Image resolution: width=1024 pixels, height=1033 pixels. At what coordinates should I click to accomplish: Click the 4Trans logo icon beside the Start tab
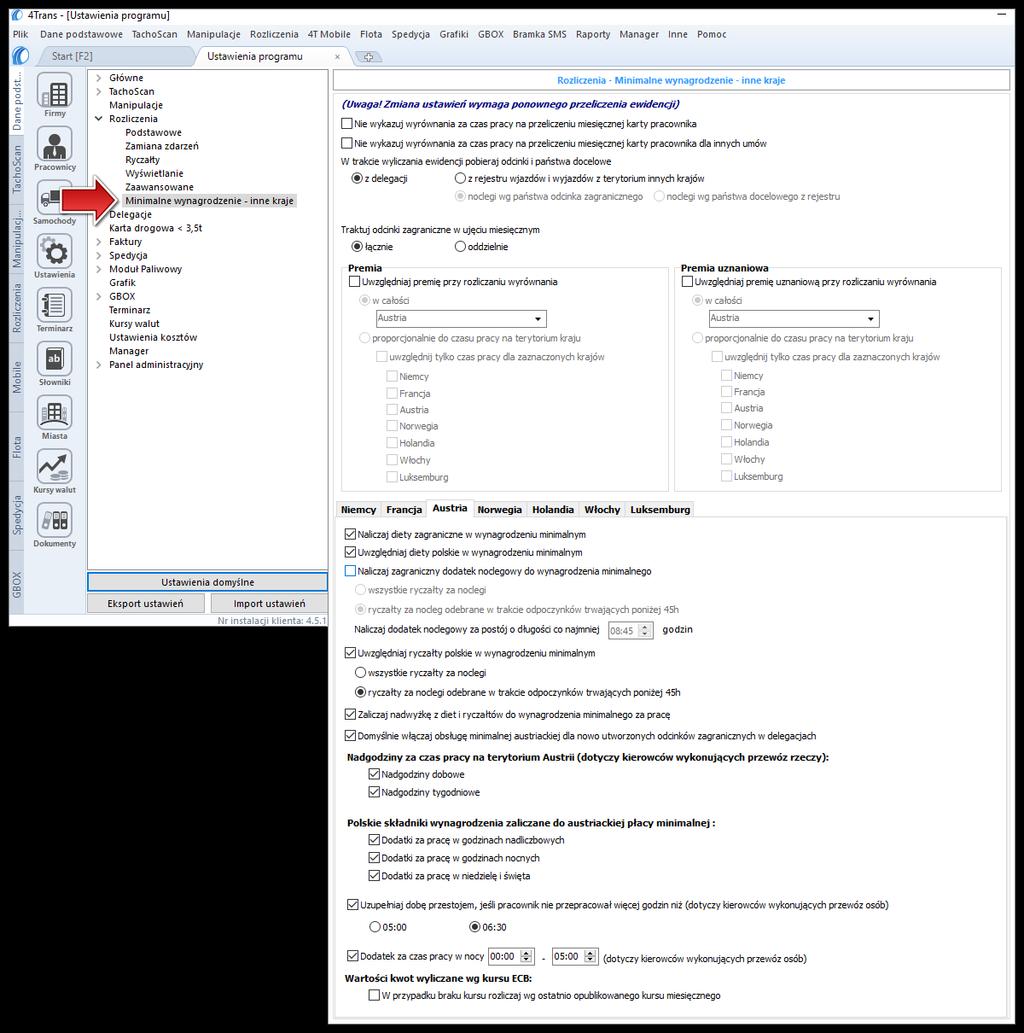20,56
